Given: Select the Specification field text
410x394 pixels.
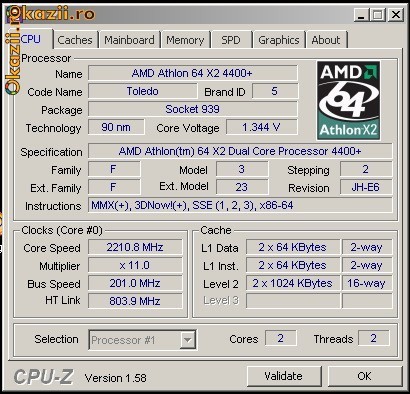Looking at the screenshot, I should (x=240, y=151).
